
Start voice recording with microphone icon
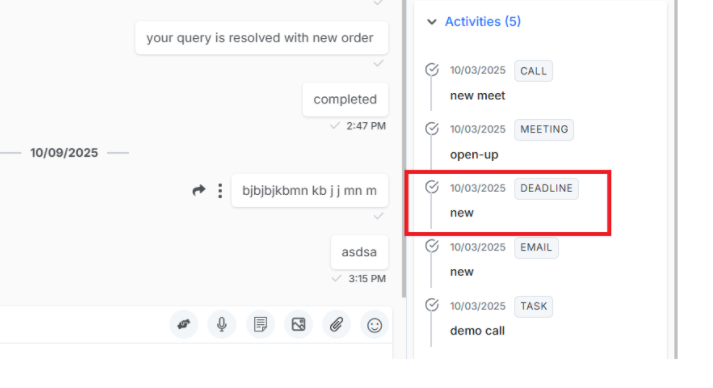tap(222, 324)
